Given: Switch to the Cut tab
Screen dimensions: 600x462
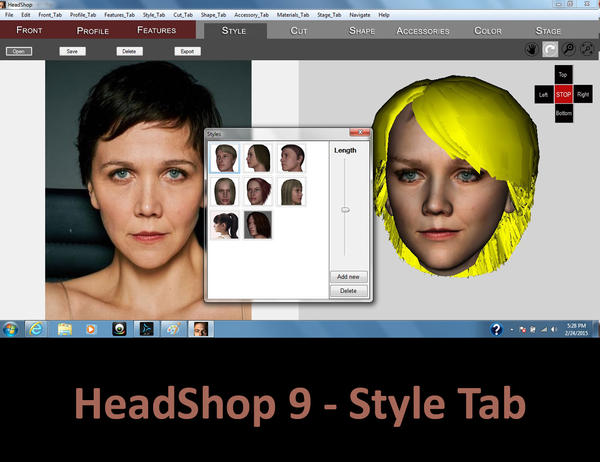Looking at the screenshot, I should 299,31.
